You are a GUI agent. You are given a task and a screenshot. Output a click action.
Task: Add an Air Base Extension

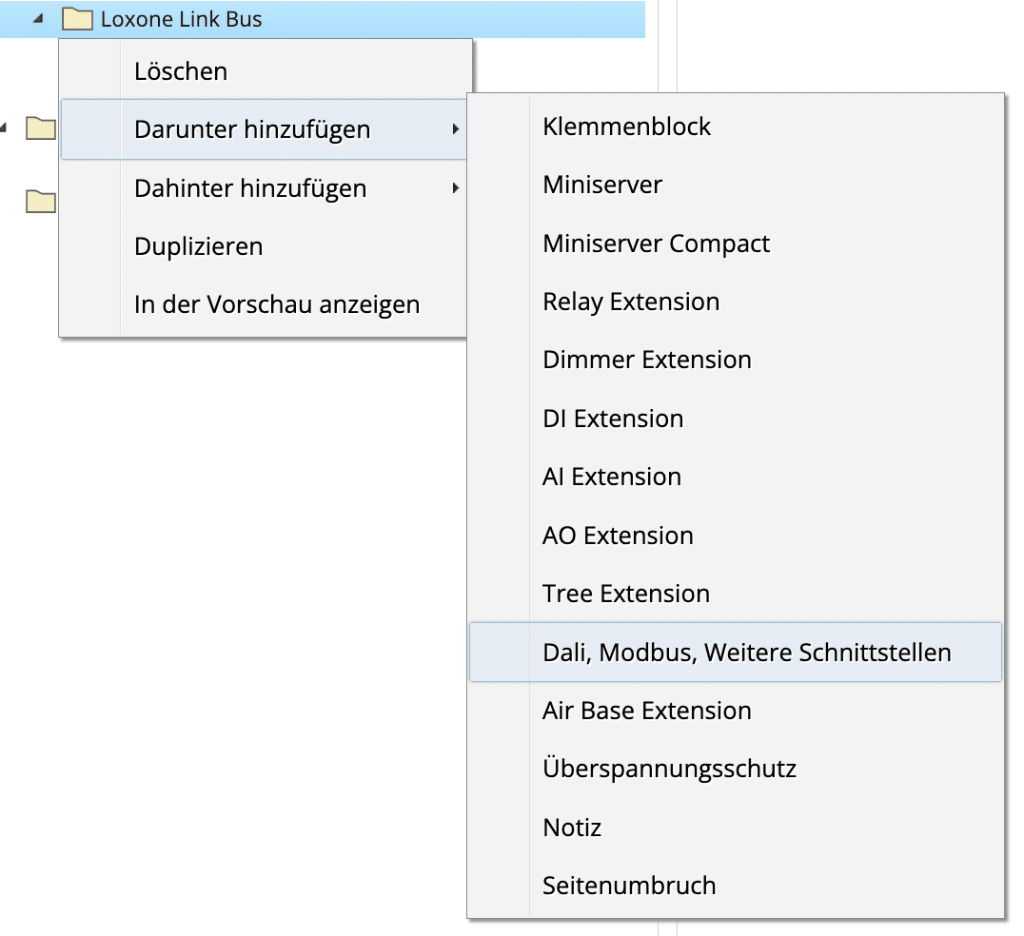pos(735,711)
